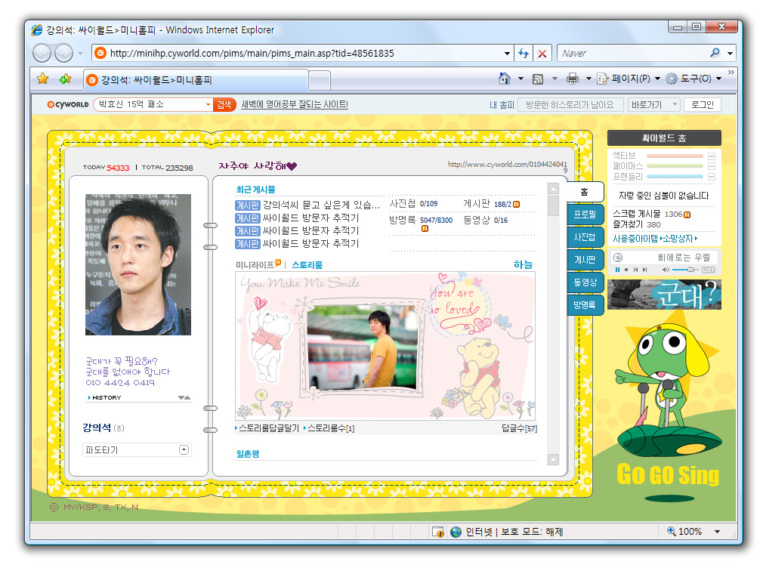763x568 pixels.
Task: Select the 프로필 side tab
Action: click(585, 214)
